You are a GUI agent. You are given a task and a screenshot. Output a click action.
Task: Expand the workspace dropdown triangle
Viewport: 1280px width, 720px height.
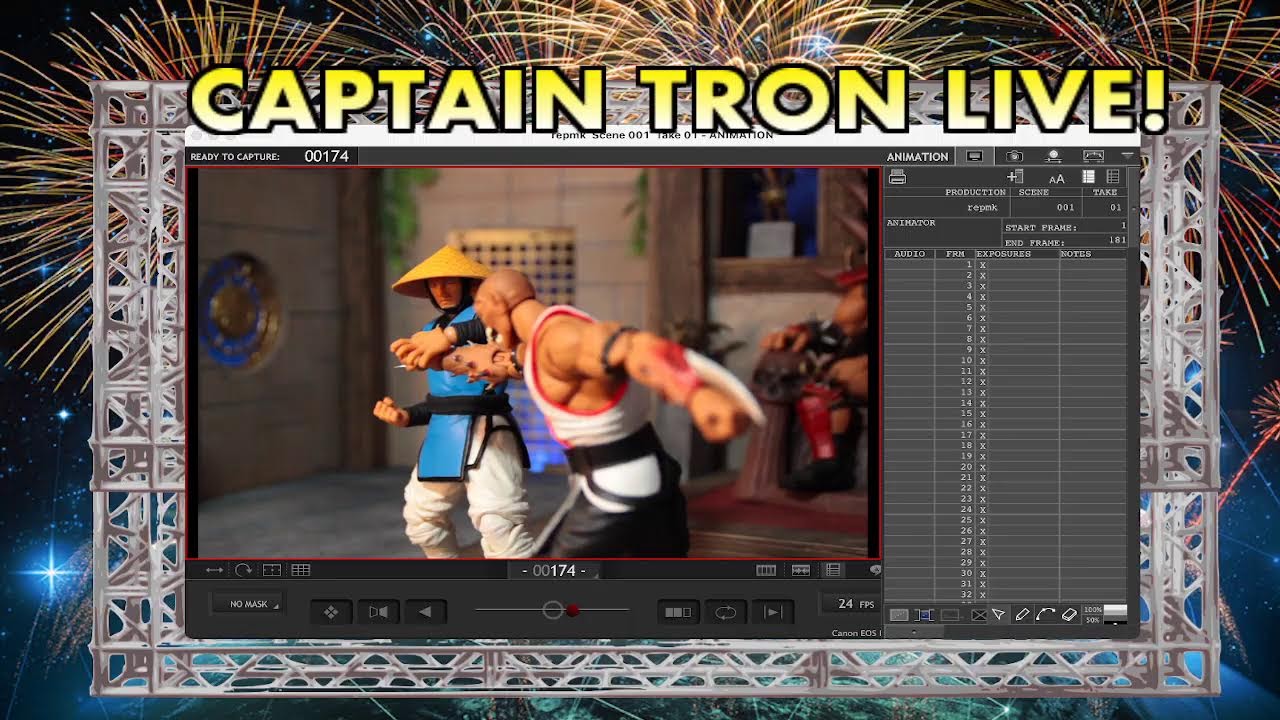click(x=1127, y=156)
